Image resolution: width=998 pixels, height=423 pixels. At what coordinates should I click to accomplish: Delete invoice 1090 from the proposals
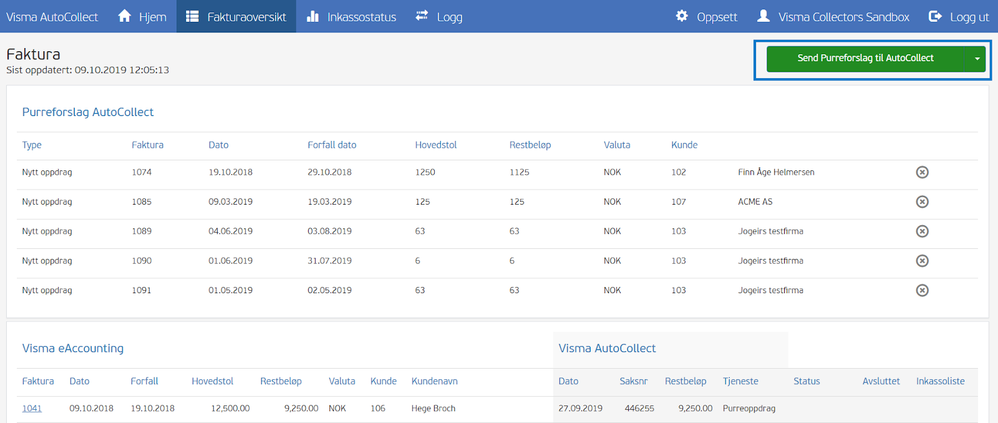(922, 261)
